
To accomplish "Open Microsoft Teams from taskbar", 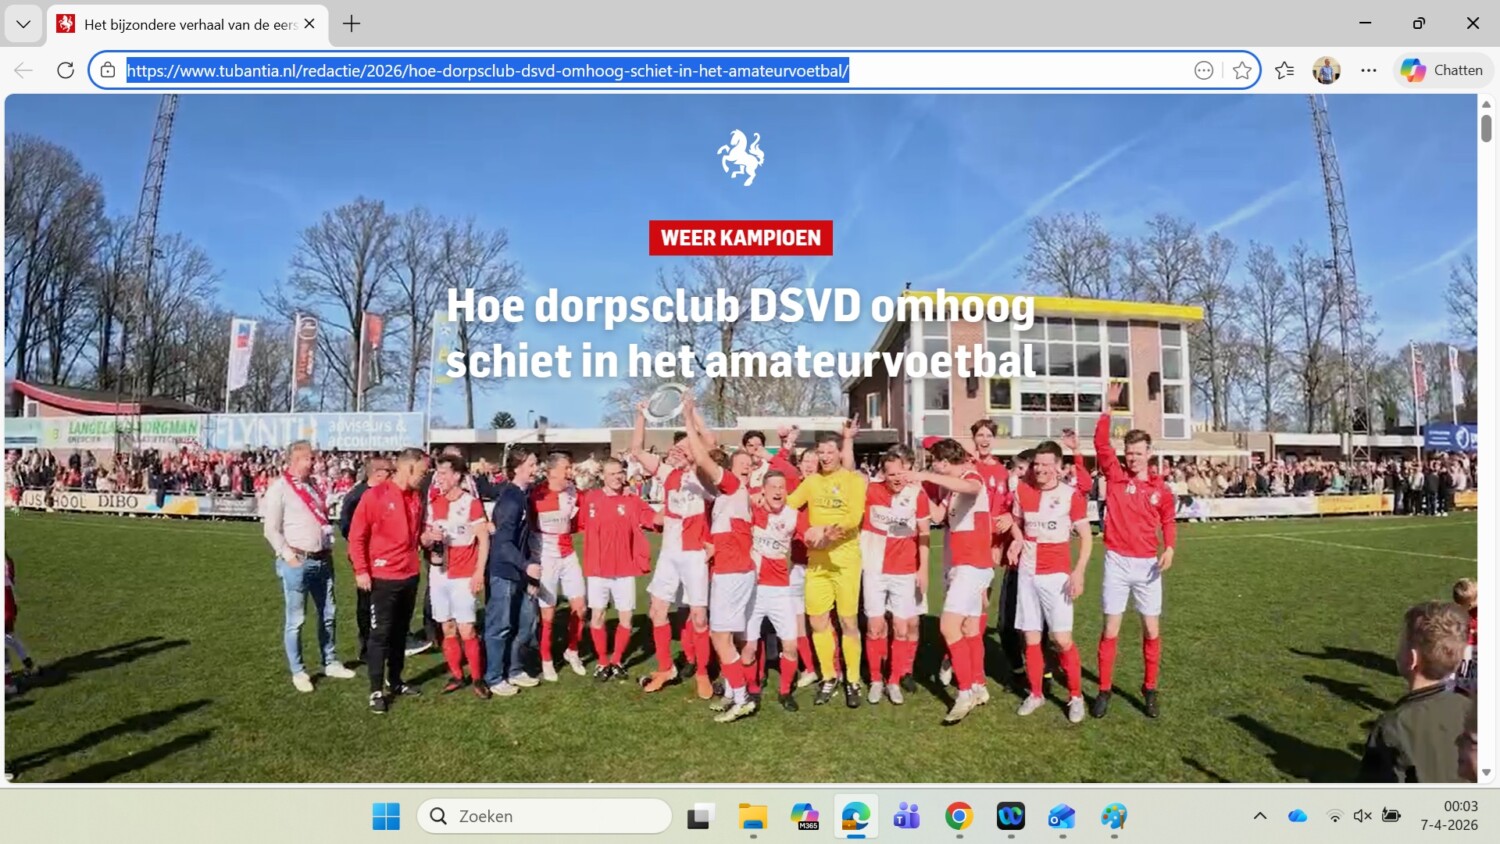I will [x=907, y=816].
